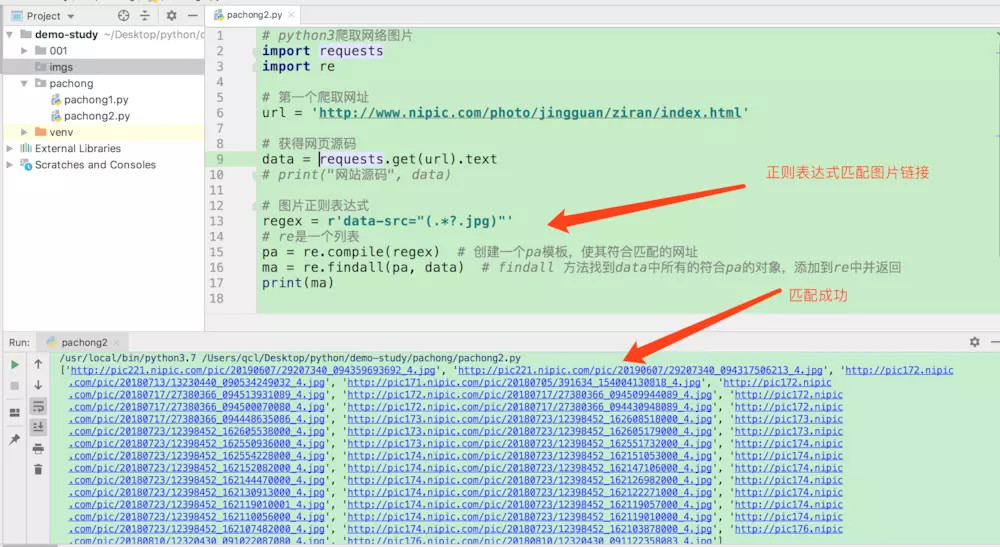1000x547 pixels.
Task: Open Run panel gear settings
Action: (x=974, y=342)
